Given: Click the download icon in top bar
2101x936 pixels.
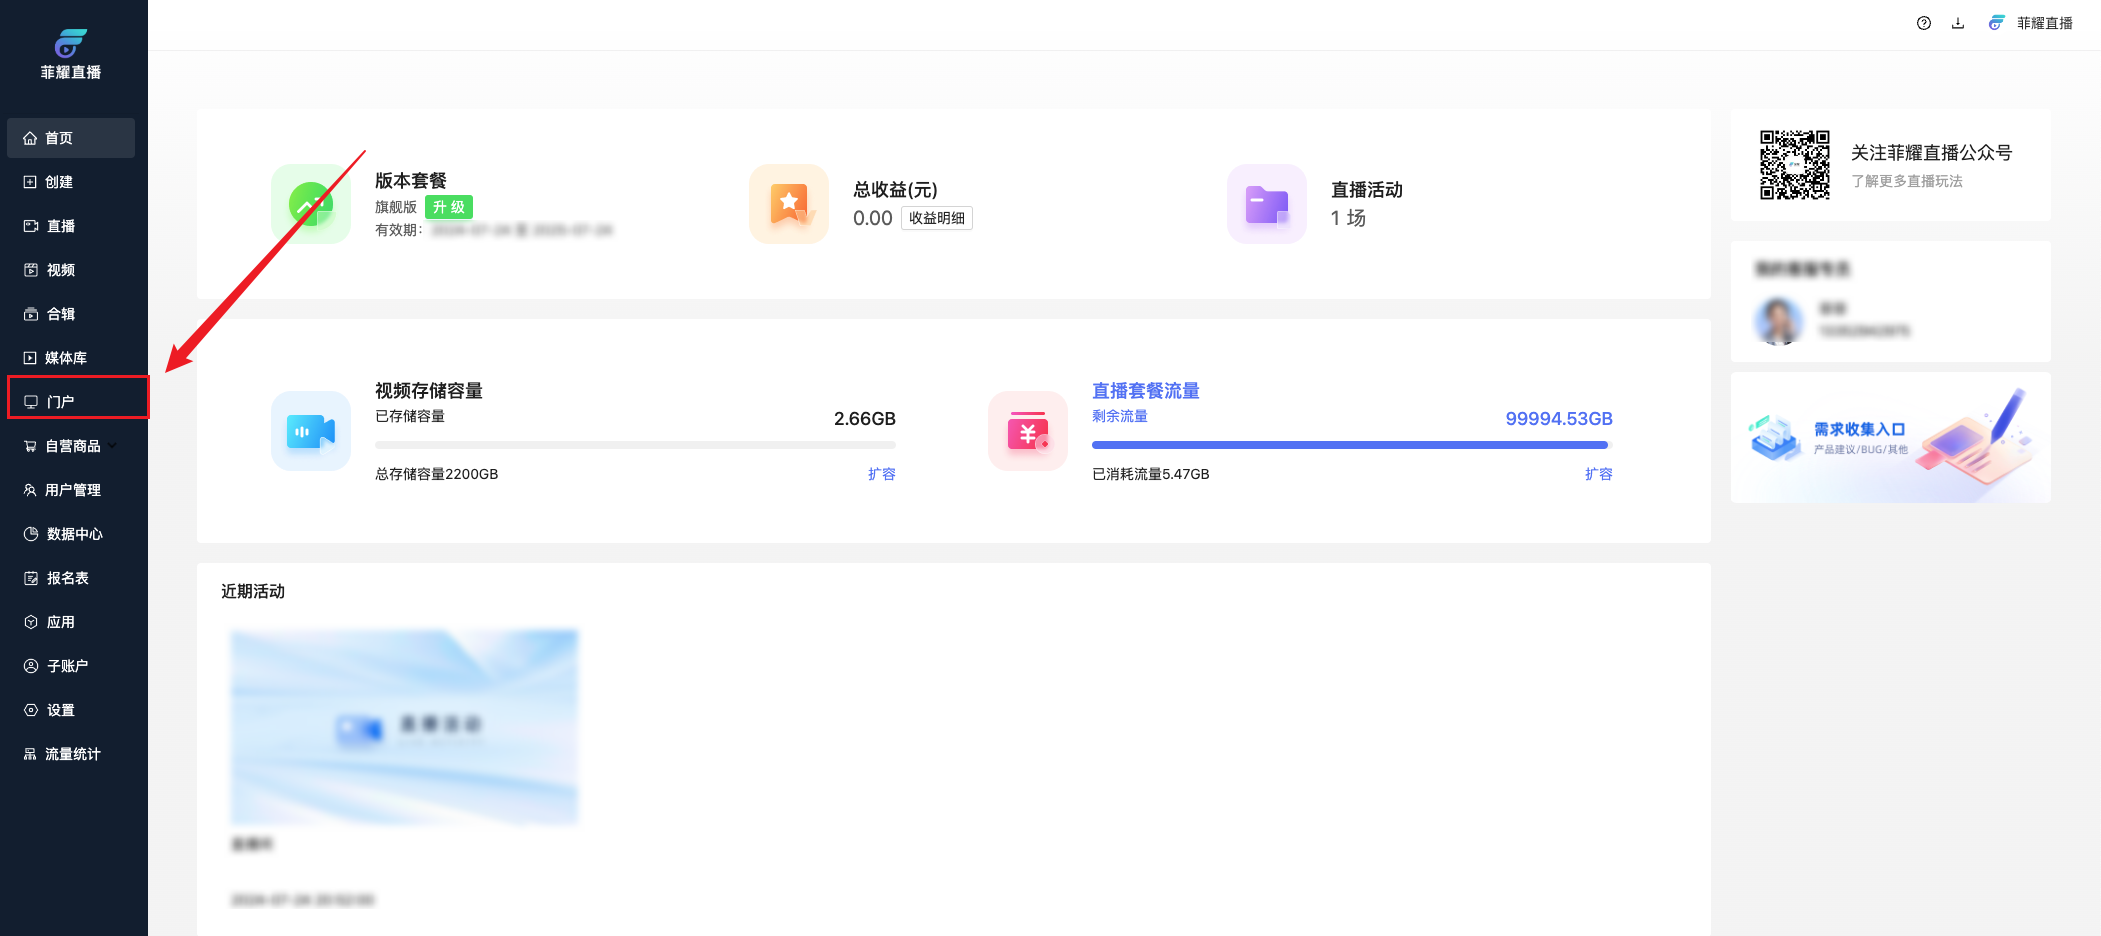Looking at the screenshot, I should (x=1957, y=23).
